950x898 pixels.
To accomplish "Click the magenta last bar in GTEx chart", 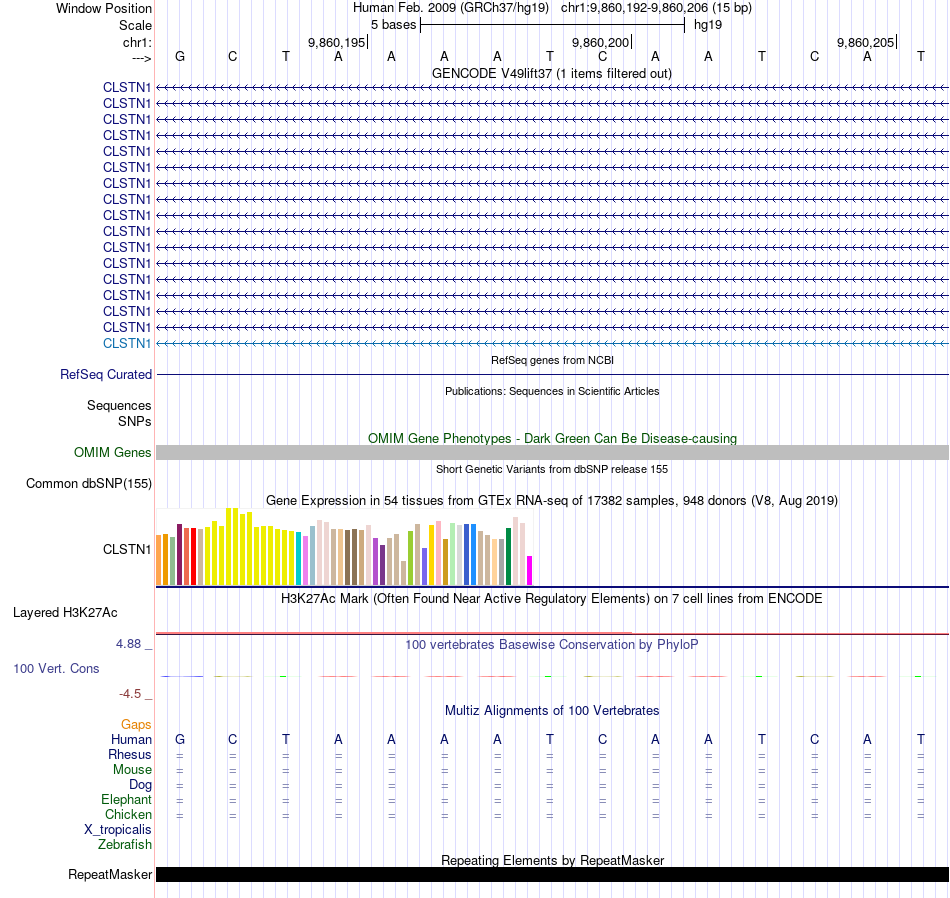I will 530,570.
